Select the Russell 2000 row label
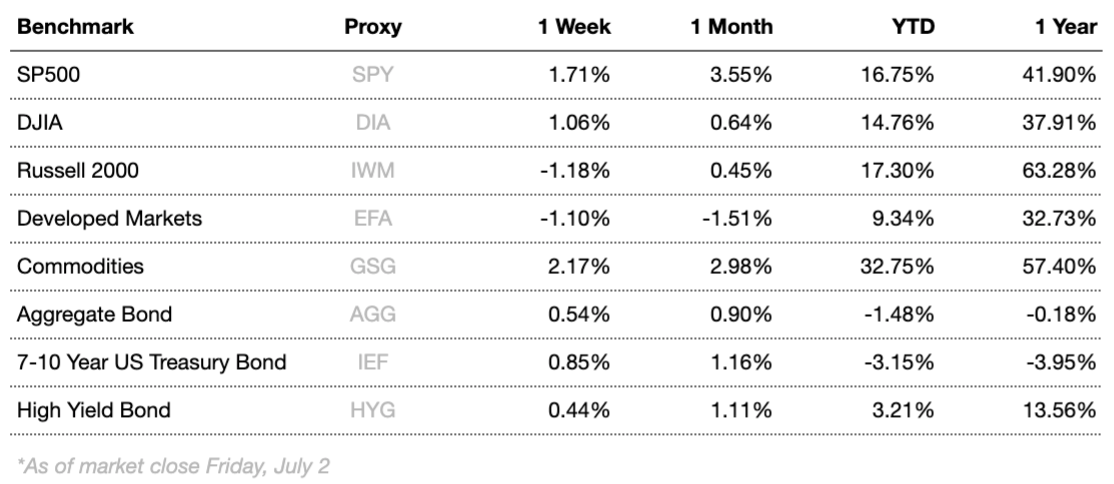 (x=78, y=171)
